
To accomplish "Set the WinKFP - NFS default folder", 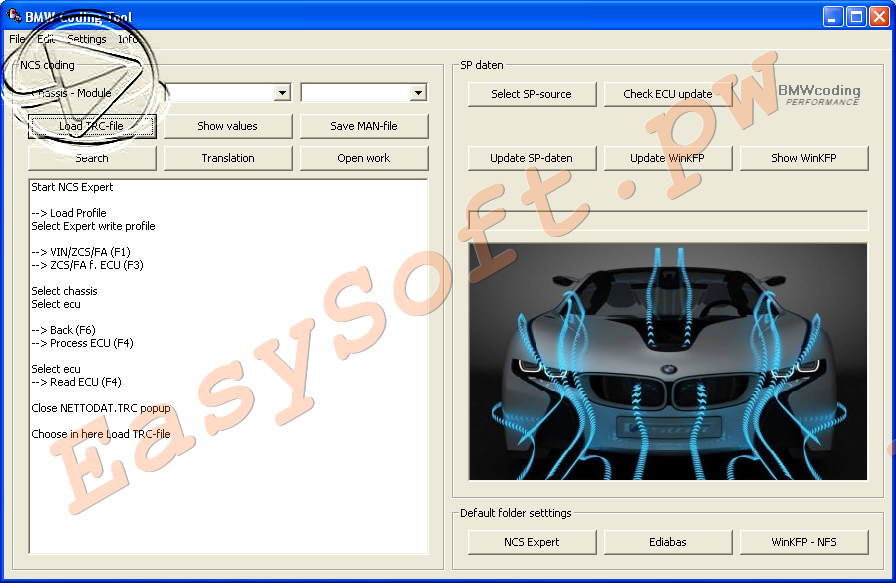I will (804, 542).
